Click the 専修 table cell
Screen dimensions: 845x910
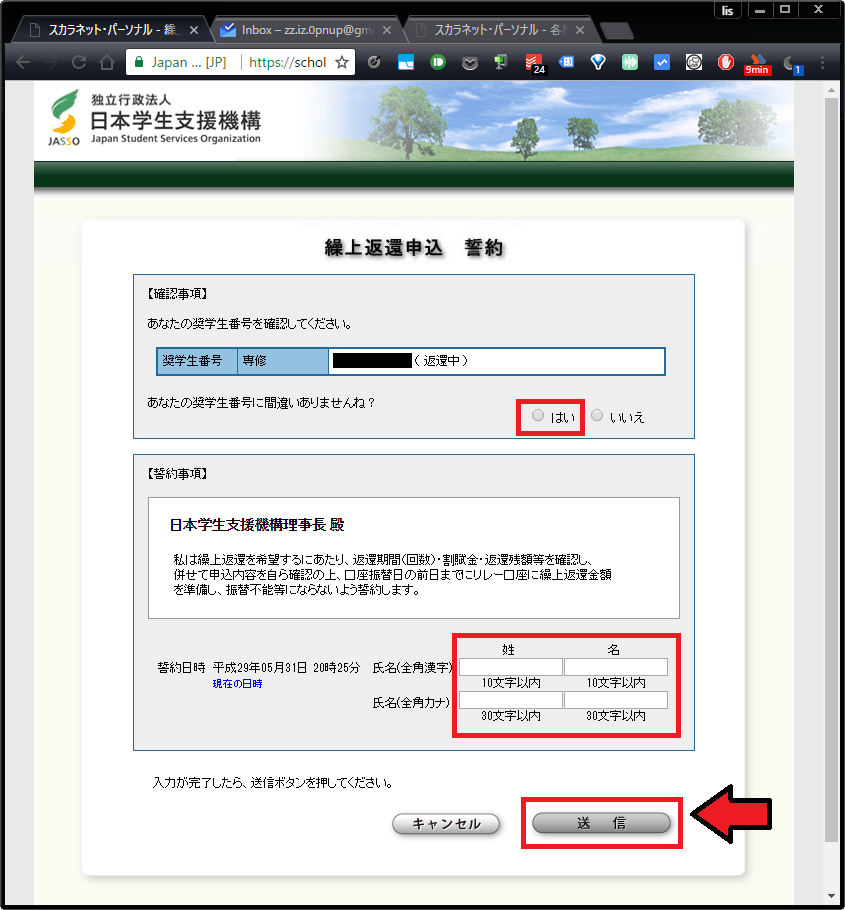click(283, 361)
